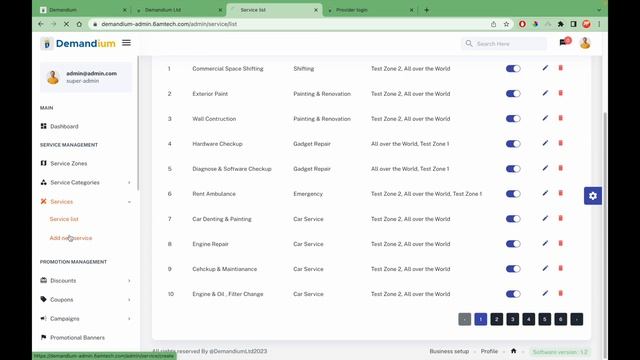Open the Profile footer link
This screenshot has height=360, width=640.
pos(489,351)
